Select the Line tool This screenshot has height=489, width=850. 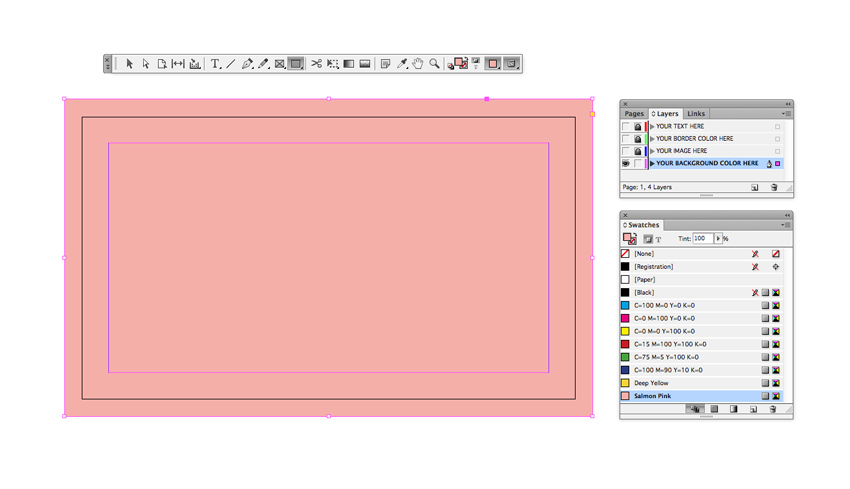(x=230, y=64)
